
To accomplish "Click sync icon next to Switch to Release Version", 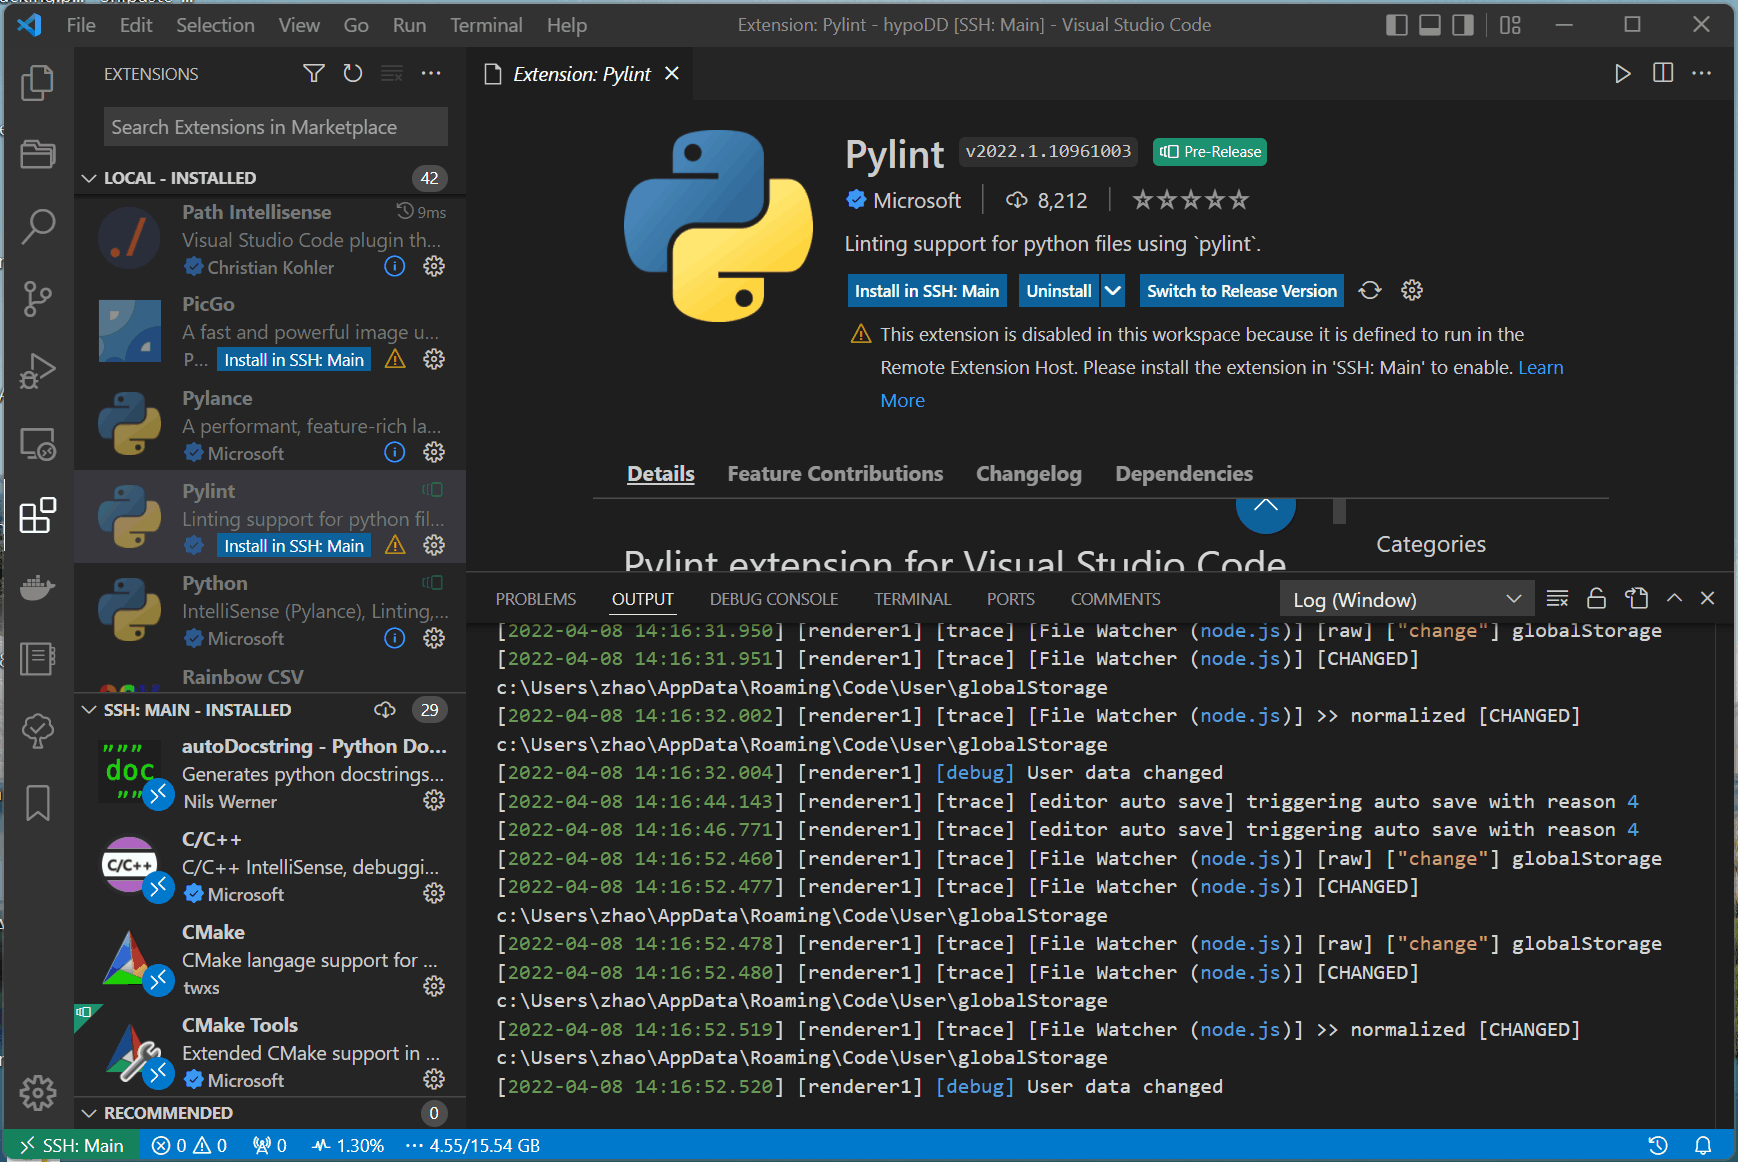I will [x=1370, y=290].
